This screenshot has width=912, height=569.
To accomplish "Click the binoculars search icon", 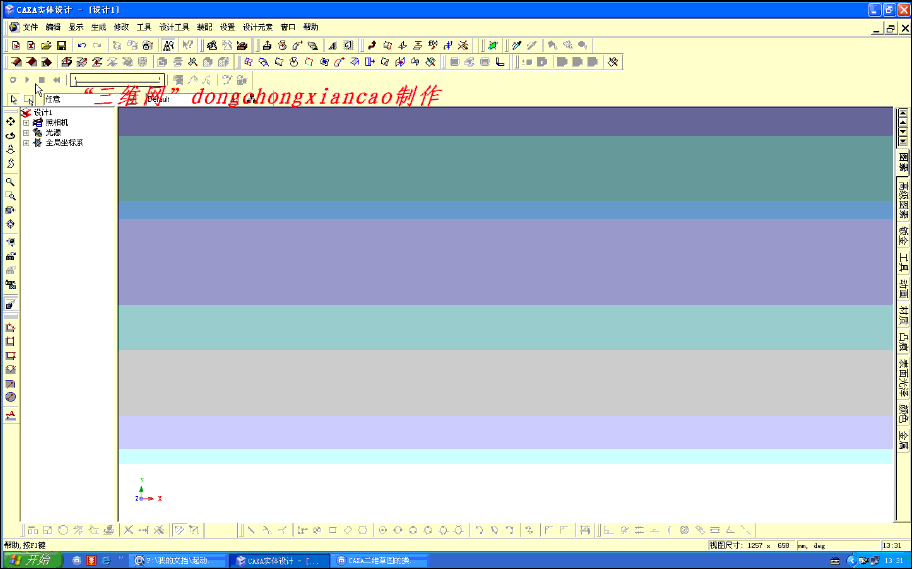I will (x=168, y=45).
